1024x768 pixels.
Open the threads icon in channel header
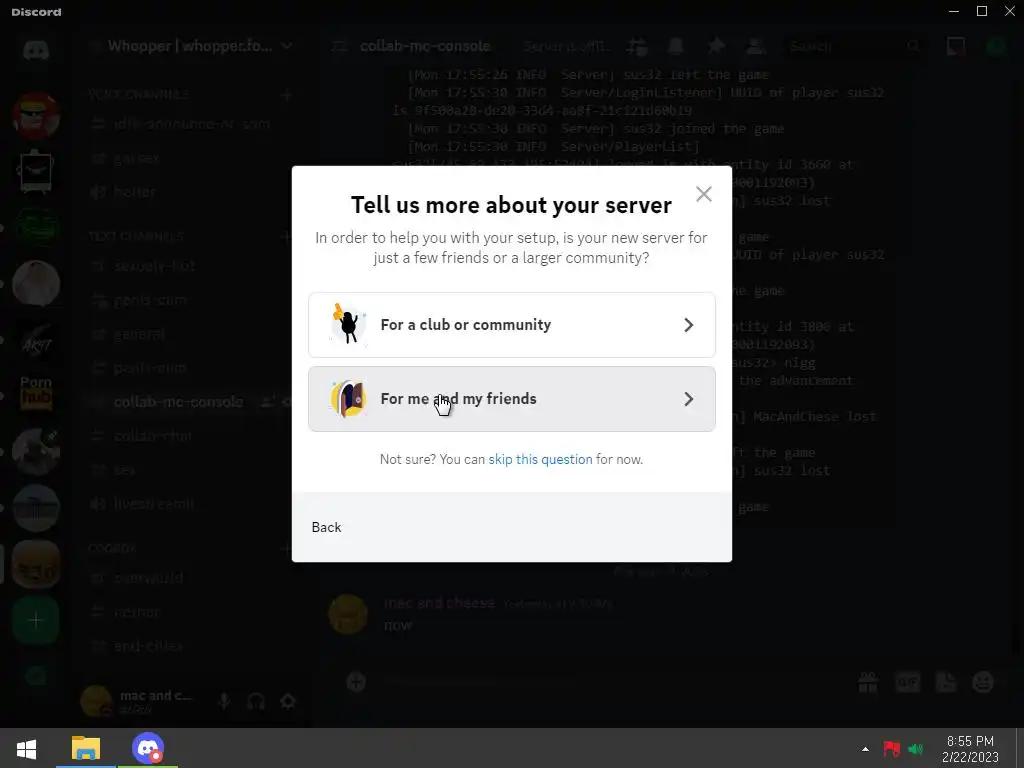pos(636,46)
